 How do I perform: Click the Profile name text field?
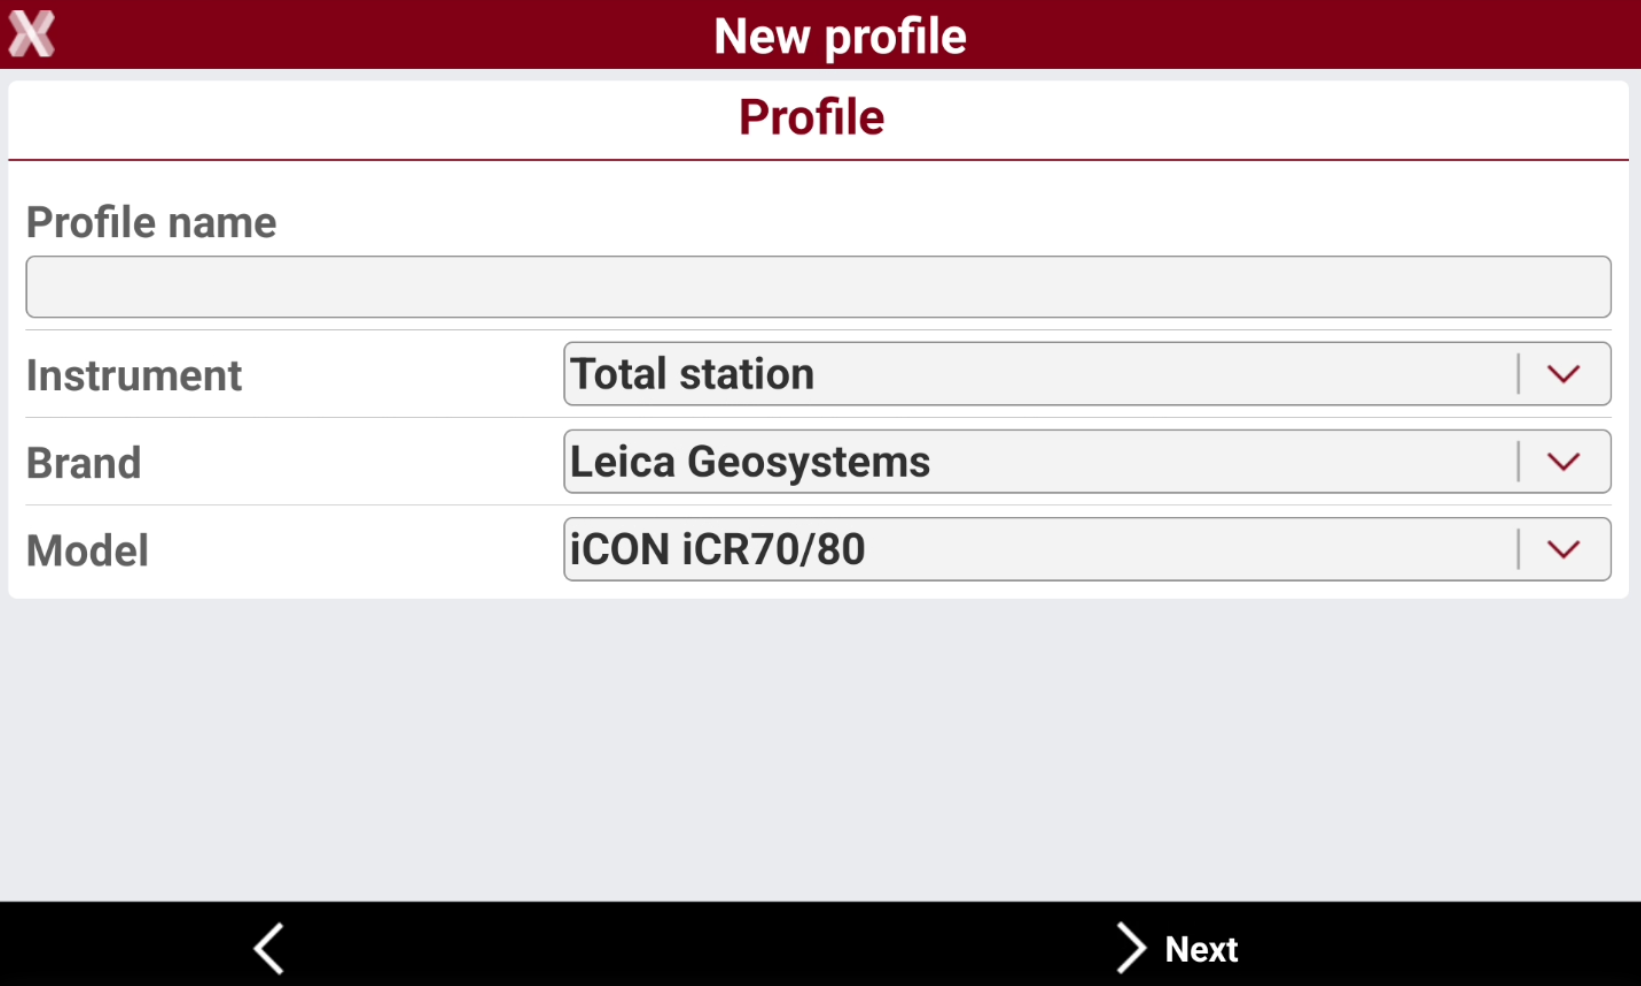coord(818,287)
